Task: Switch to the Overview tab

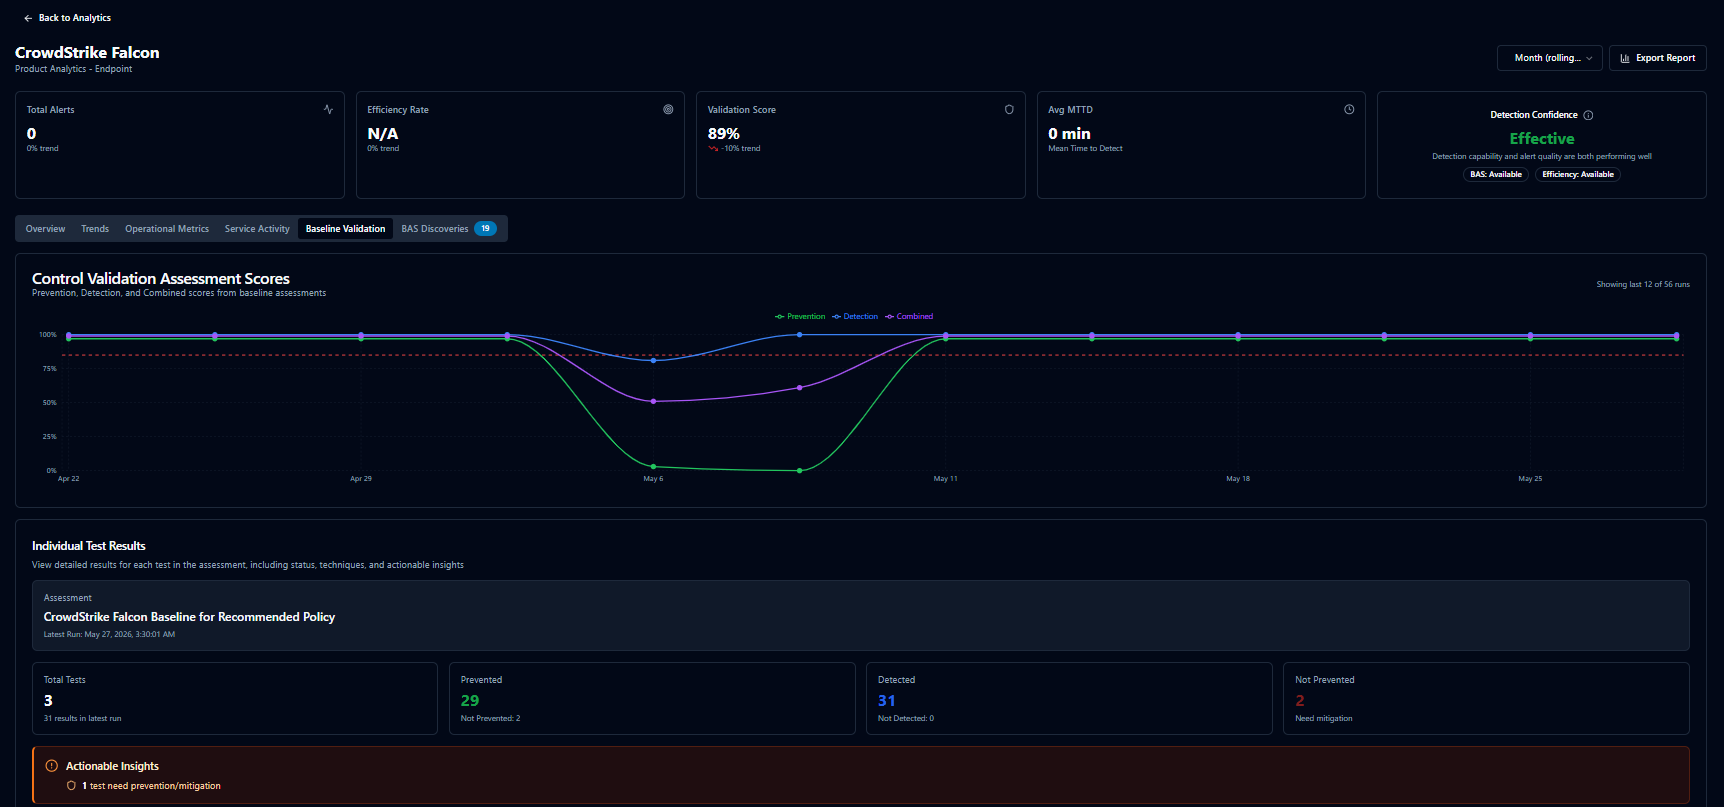Action: 45,229
